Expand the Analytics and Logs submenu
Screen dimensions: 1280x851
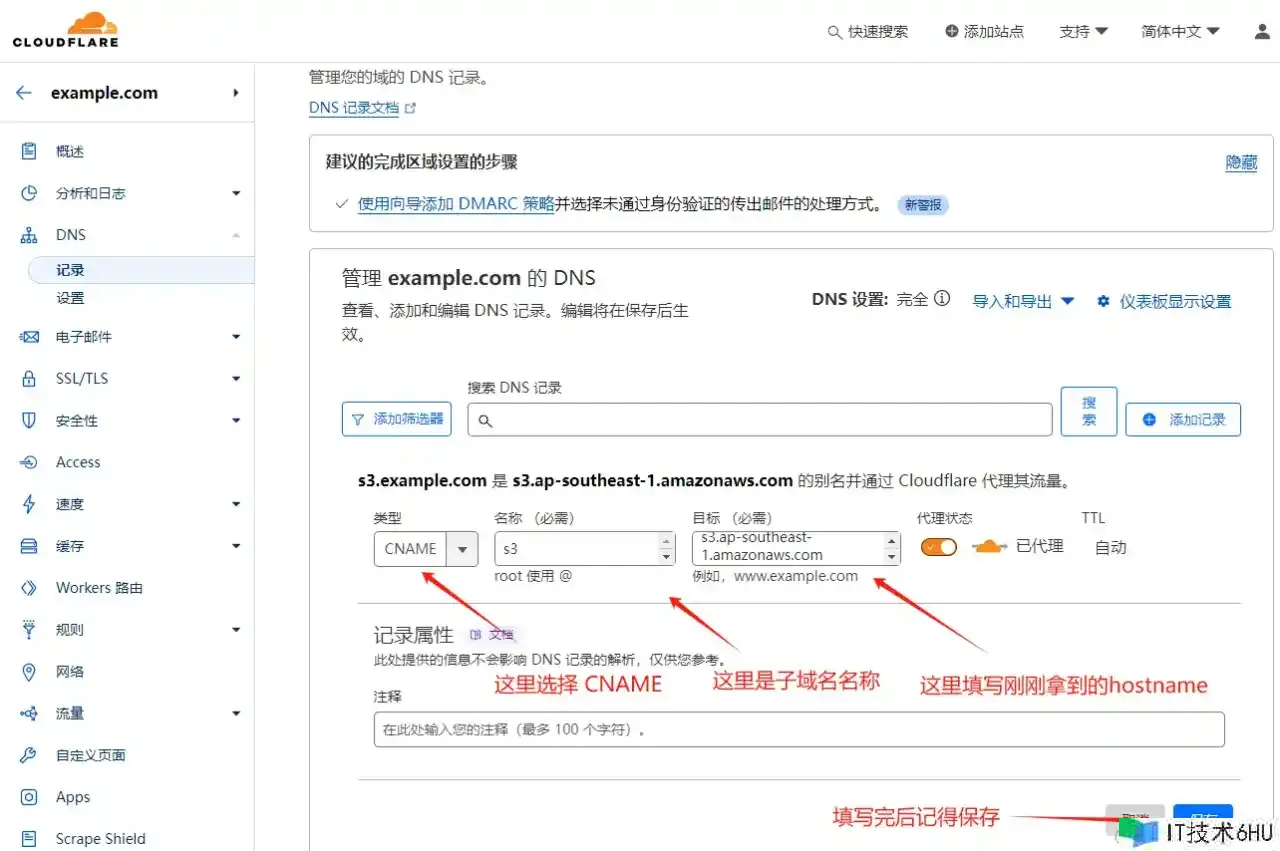[x=236, y=193]
